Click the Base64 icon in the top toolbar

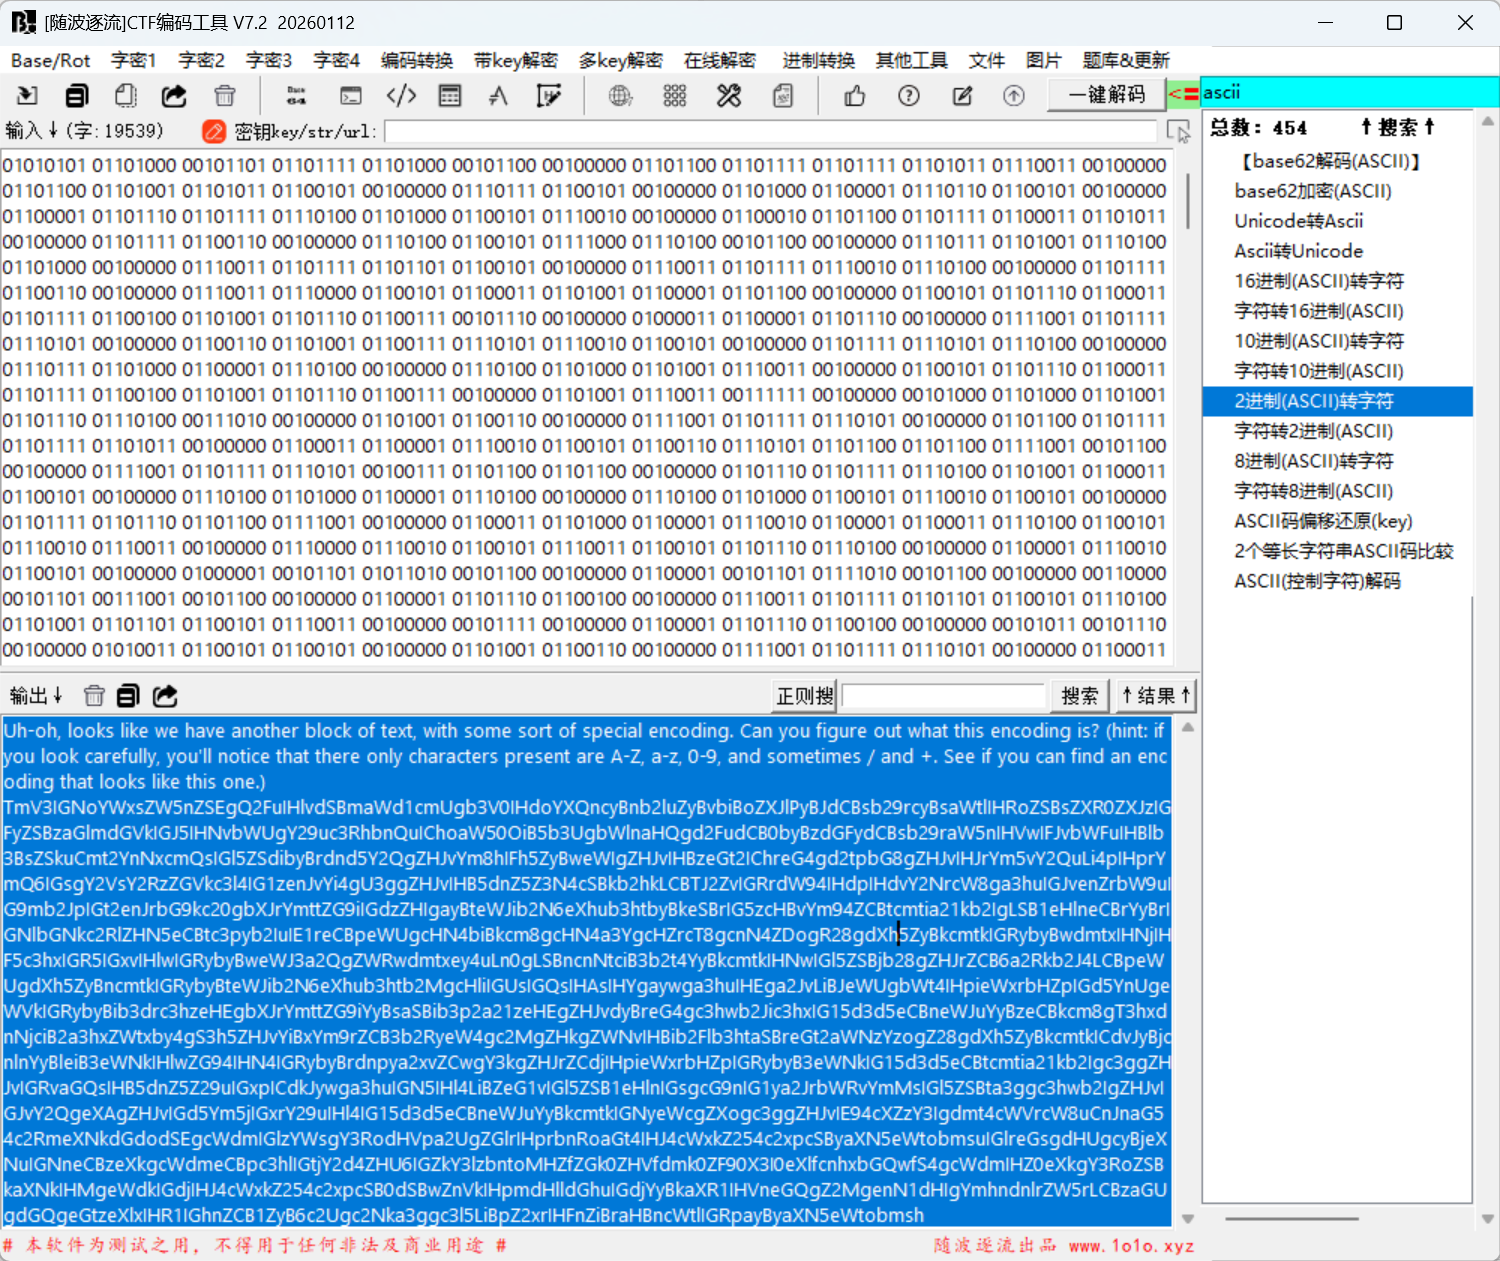tap(296, 96)
